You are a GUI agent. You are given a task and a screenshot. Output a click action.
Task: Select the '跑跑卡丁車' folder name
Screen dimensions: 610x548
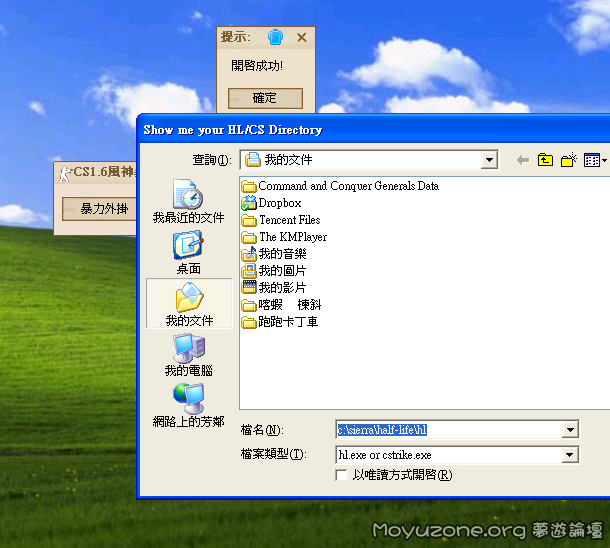tap(288, 322)
